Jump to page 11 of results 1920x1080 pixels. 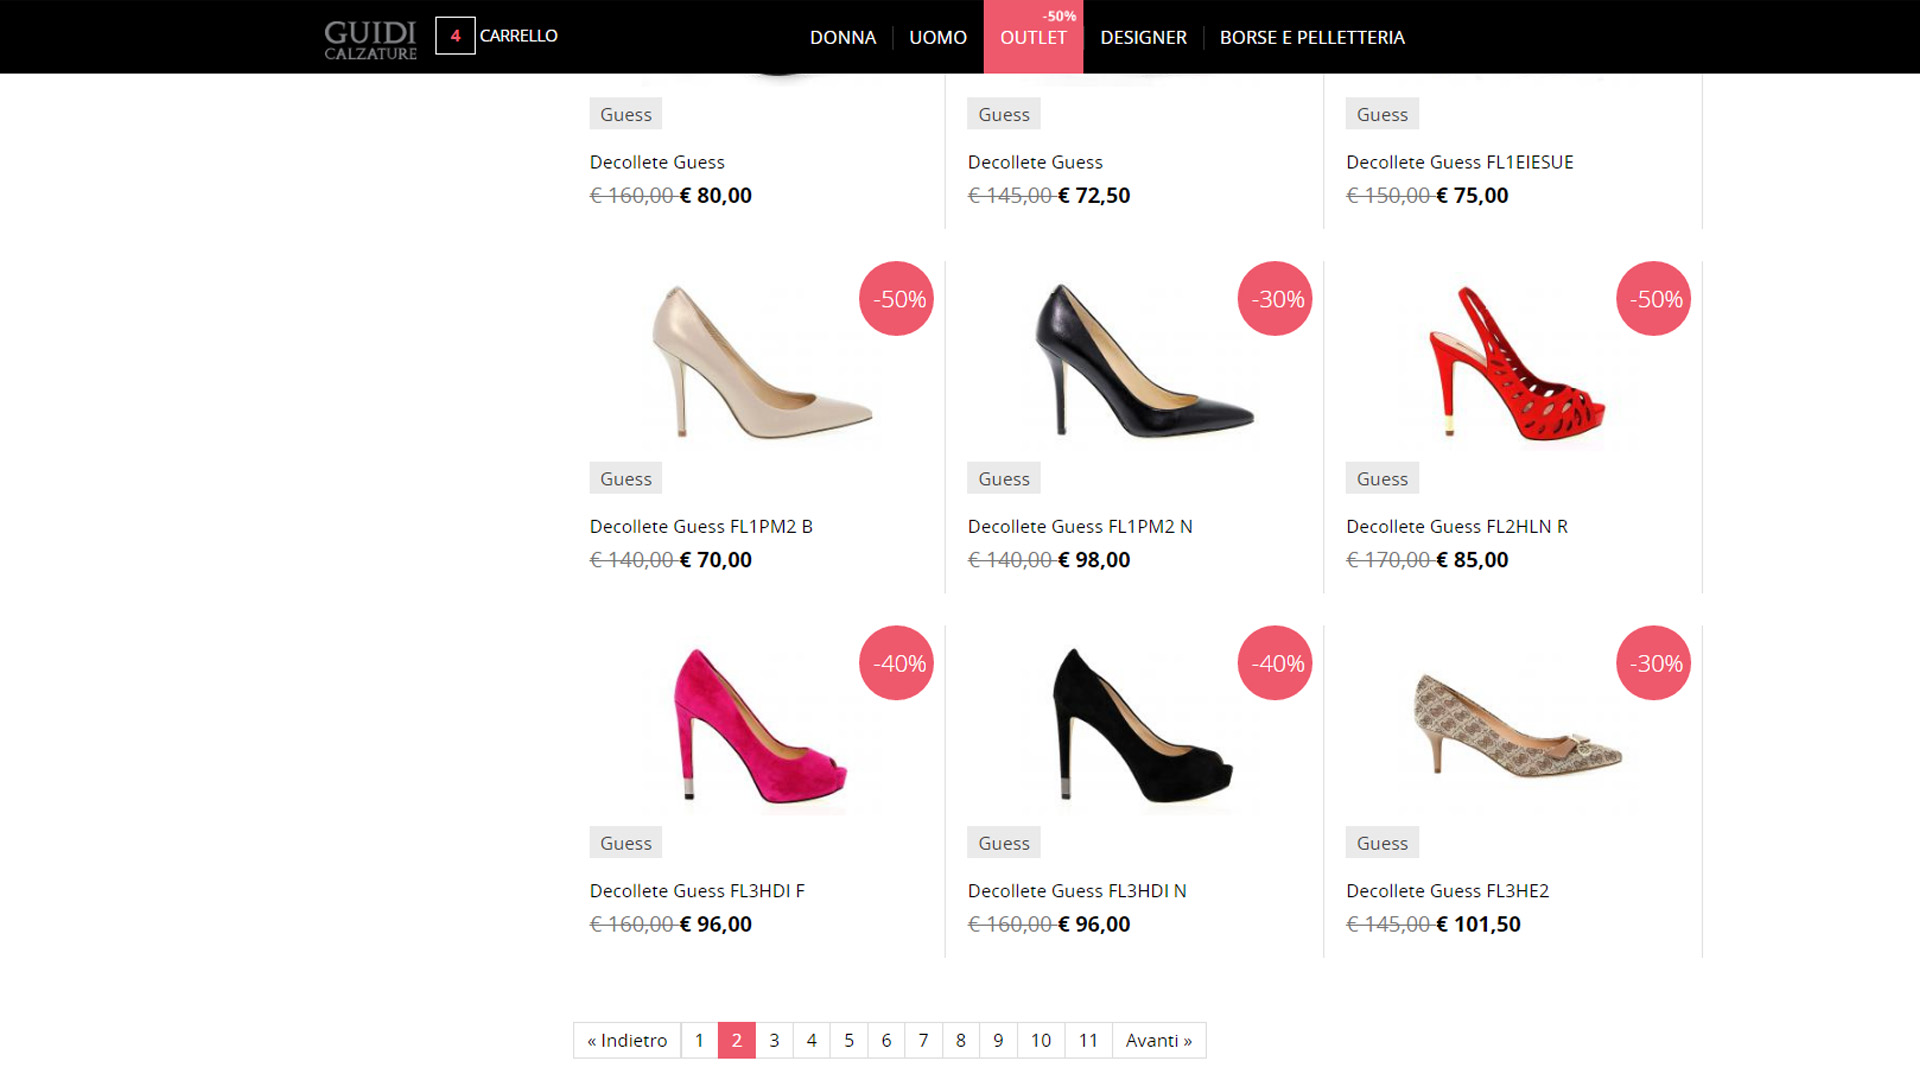pyautogui.click(x=1088, y=1040)
